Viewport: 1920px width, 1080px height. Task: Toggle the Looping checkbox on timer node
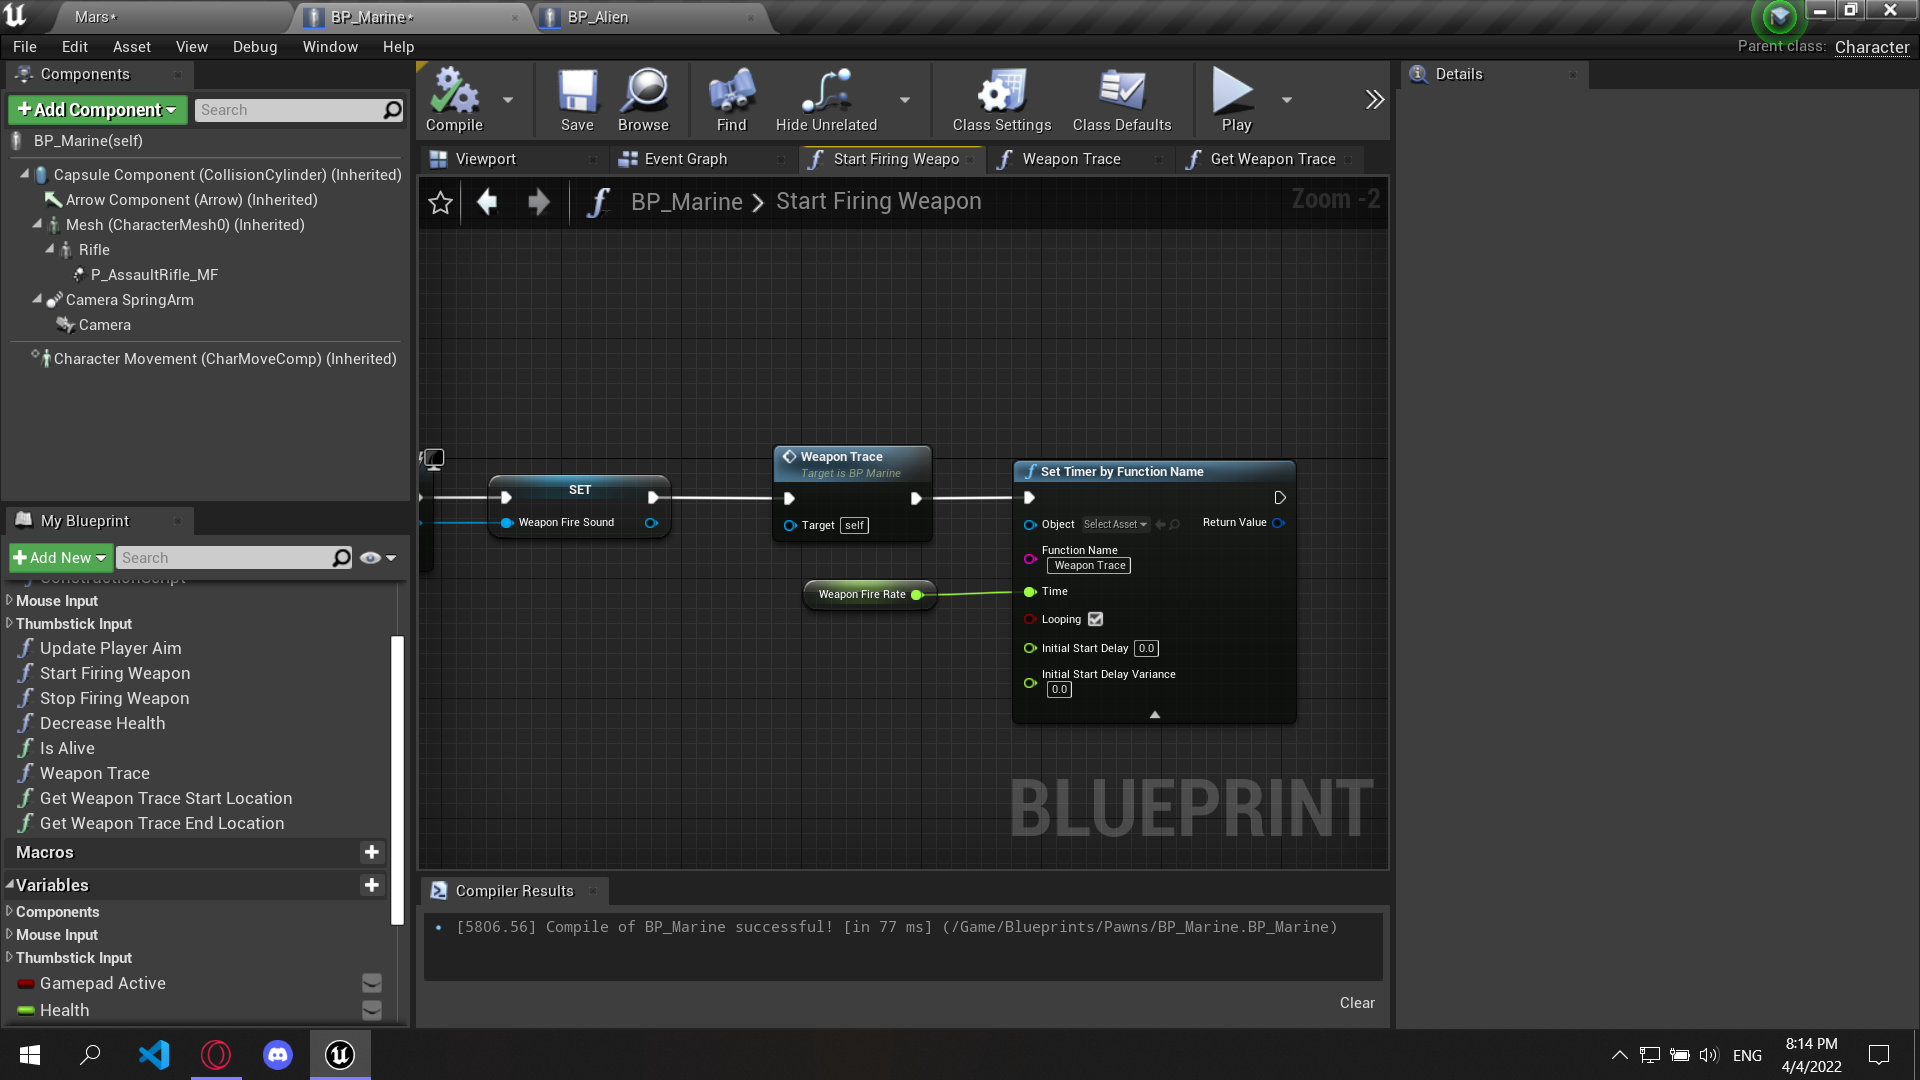click(1096, 619)
